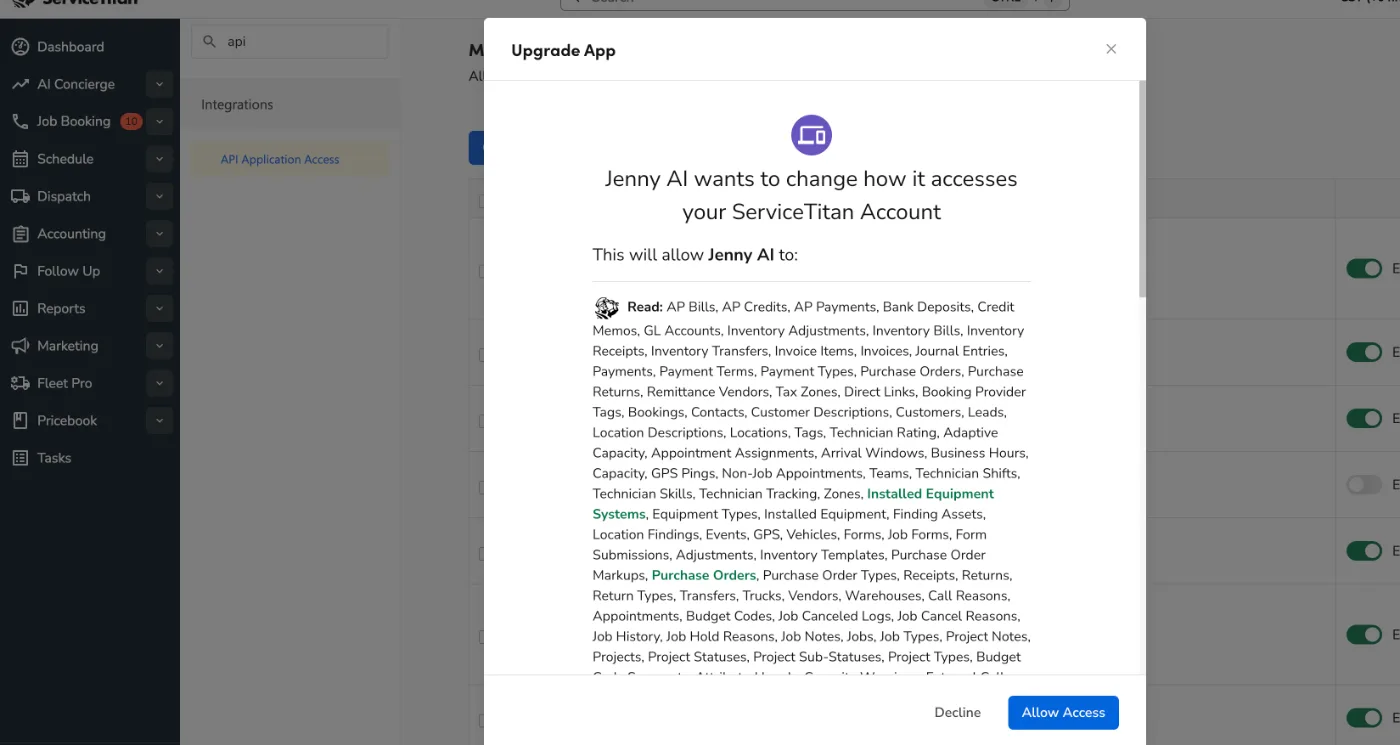Screen dimensions: 1400x745
Task: Expand the AI Concierge menu chevron
Action: (159, 85)
